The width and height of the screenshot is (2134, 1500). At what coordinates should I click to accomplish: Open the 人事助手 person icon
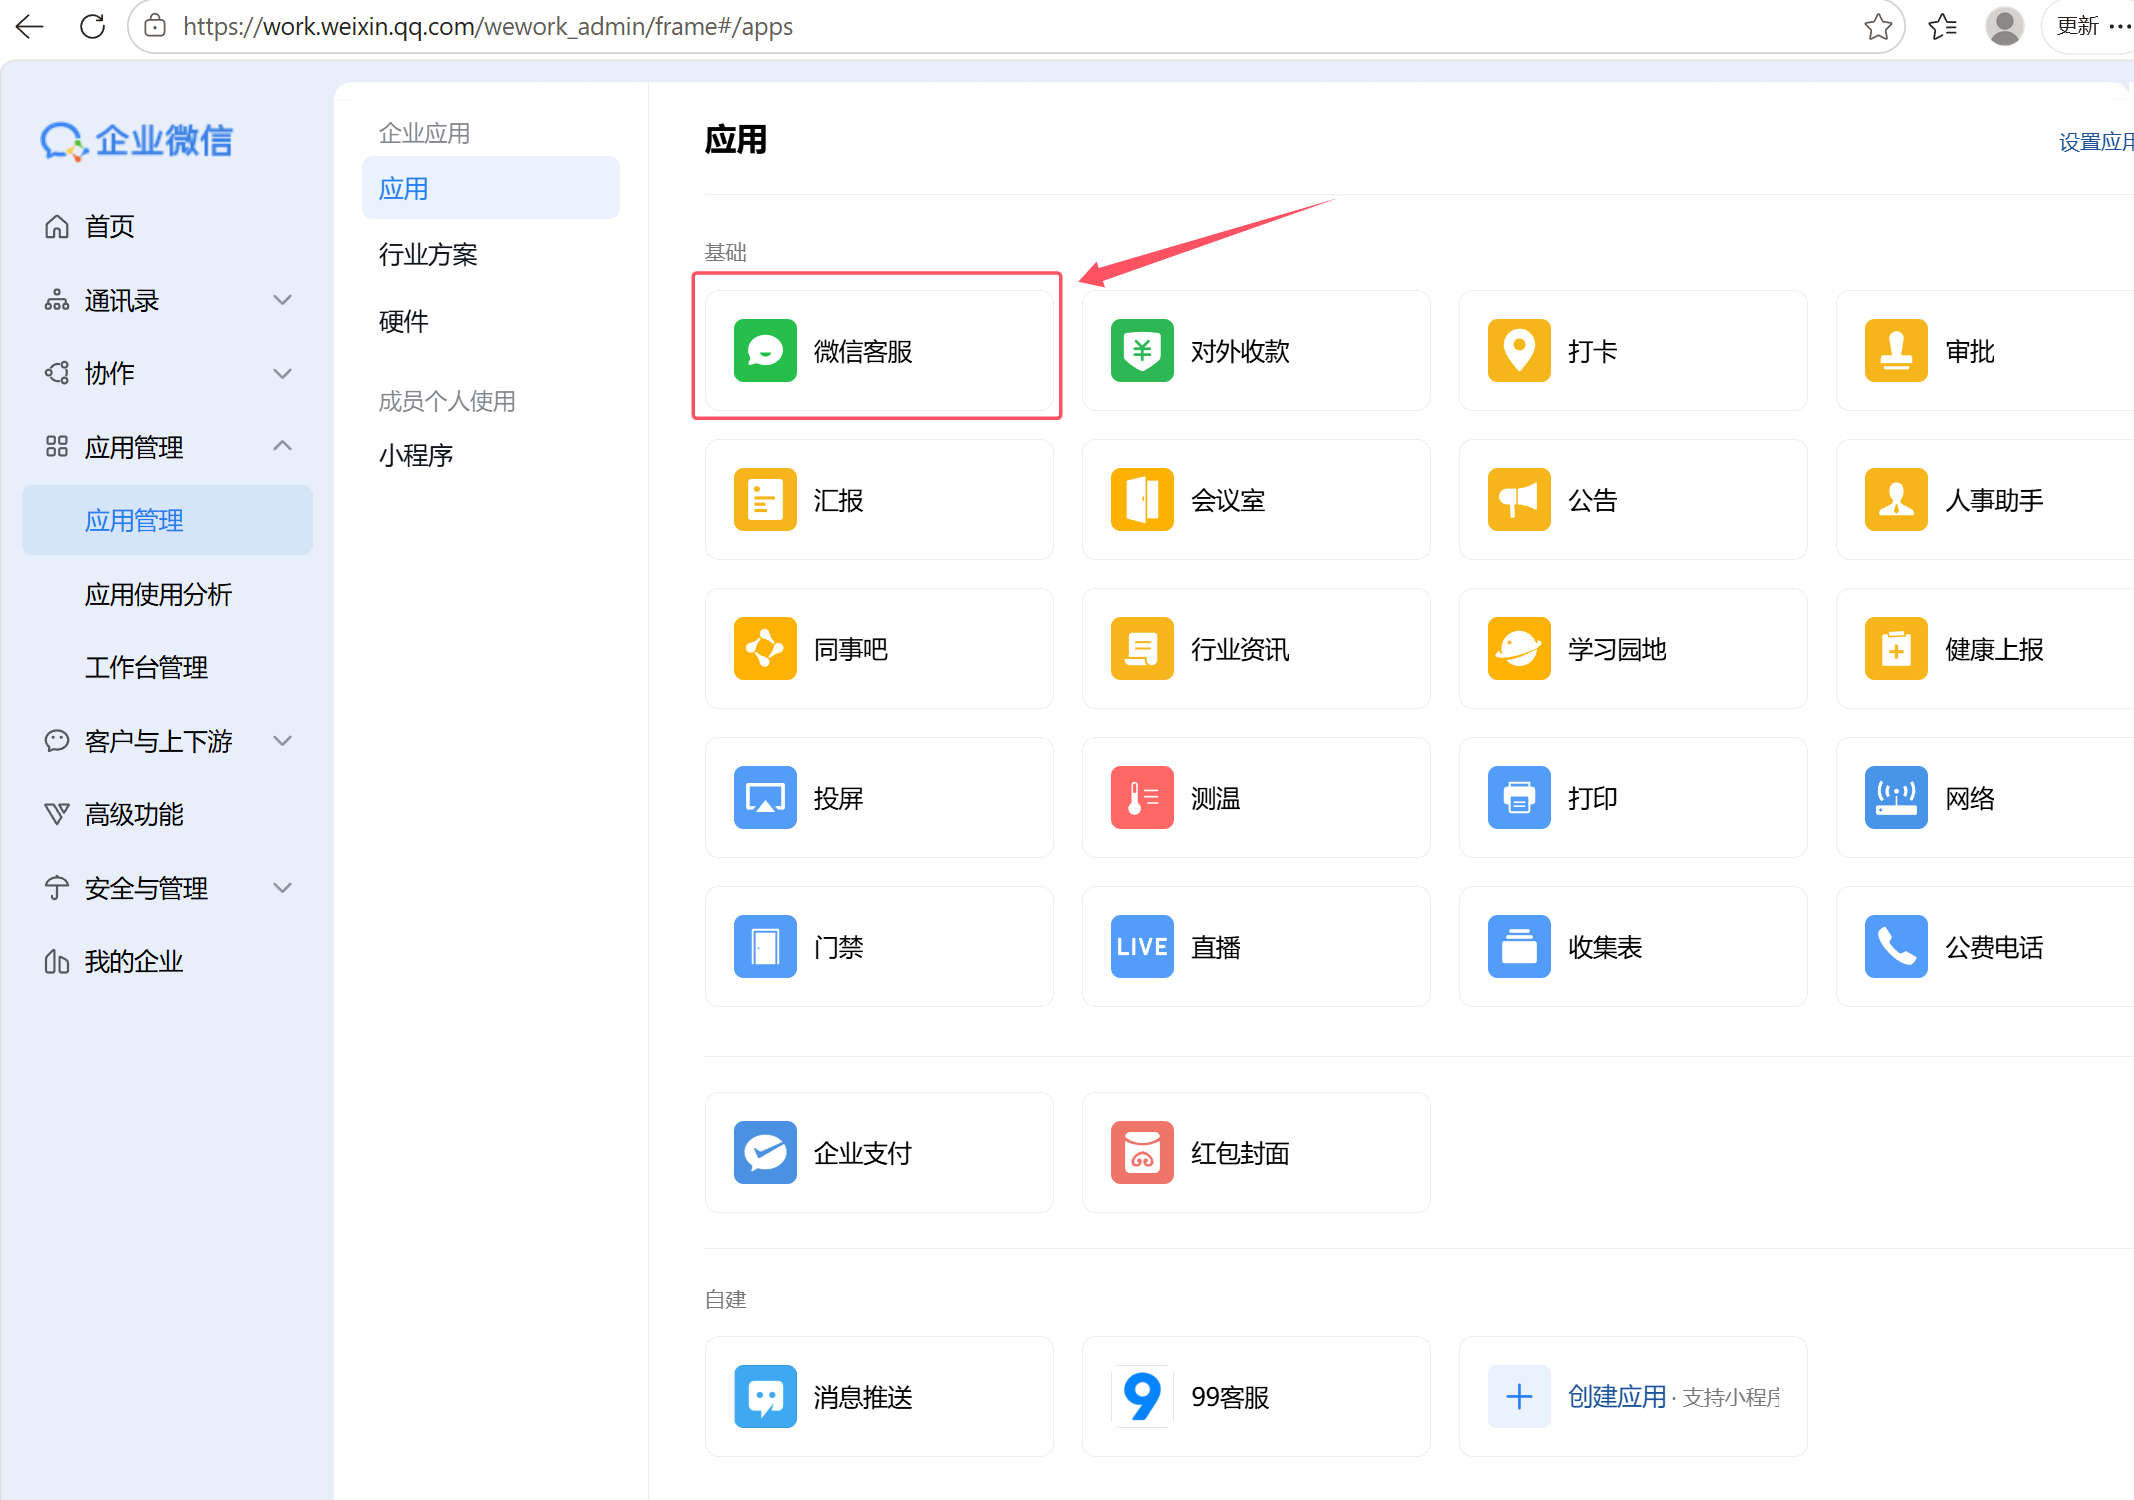[x=1896, y=500]
